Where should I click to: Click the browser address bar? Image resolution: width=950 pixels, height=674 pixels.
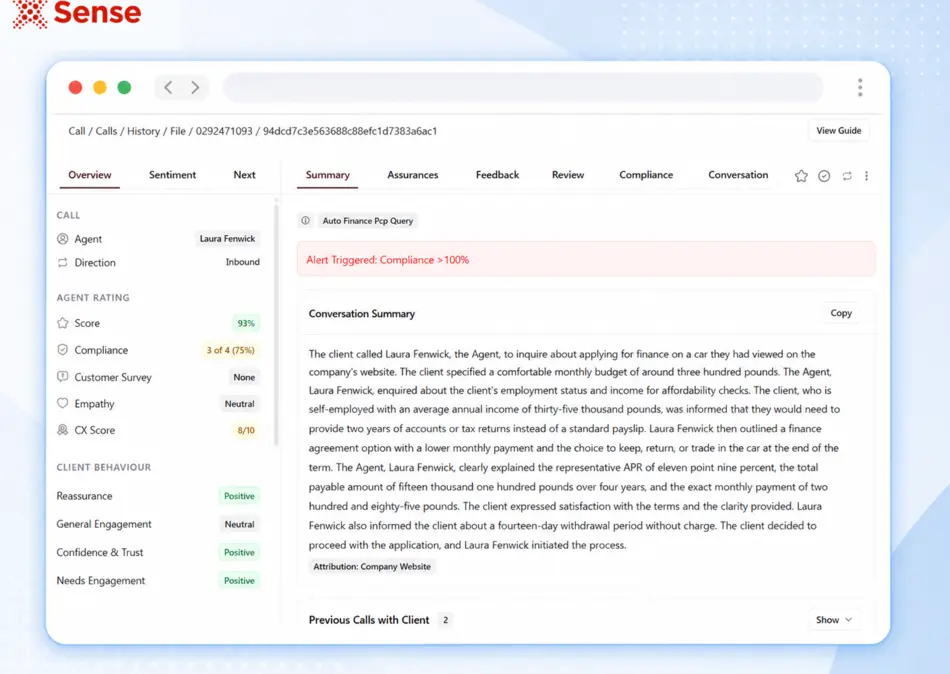coord(523,87)
